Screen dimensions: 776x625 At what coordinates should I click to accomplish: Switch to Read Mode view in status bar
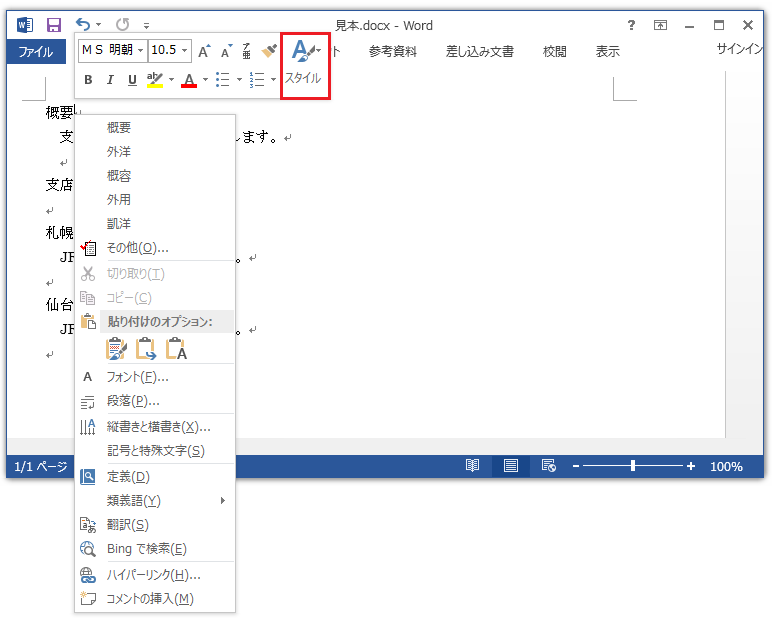click(x=472, y=466)
